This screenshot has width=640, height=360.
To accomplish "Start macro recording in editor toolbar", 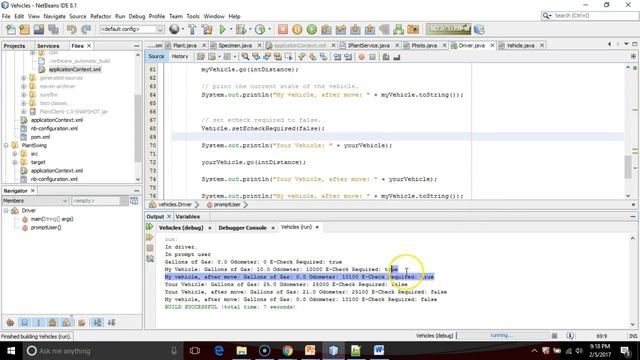I will pyautogui.click(x=361, y=57).
